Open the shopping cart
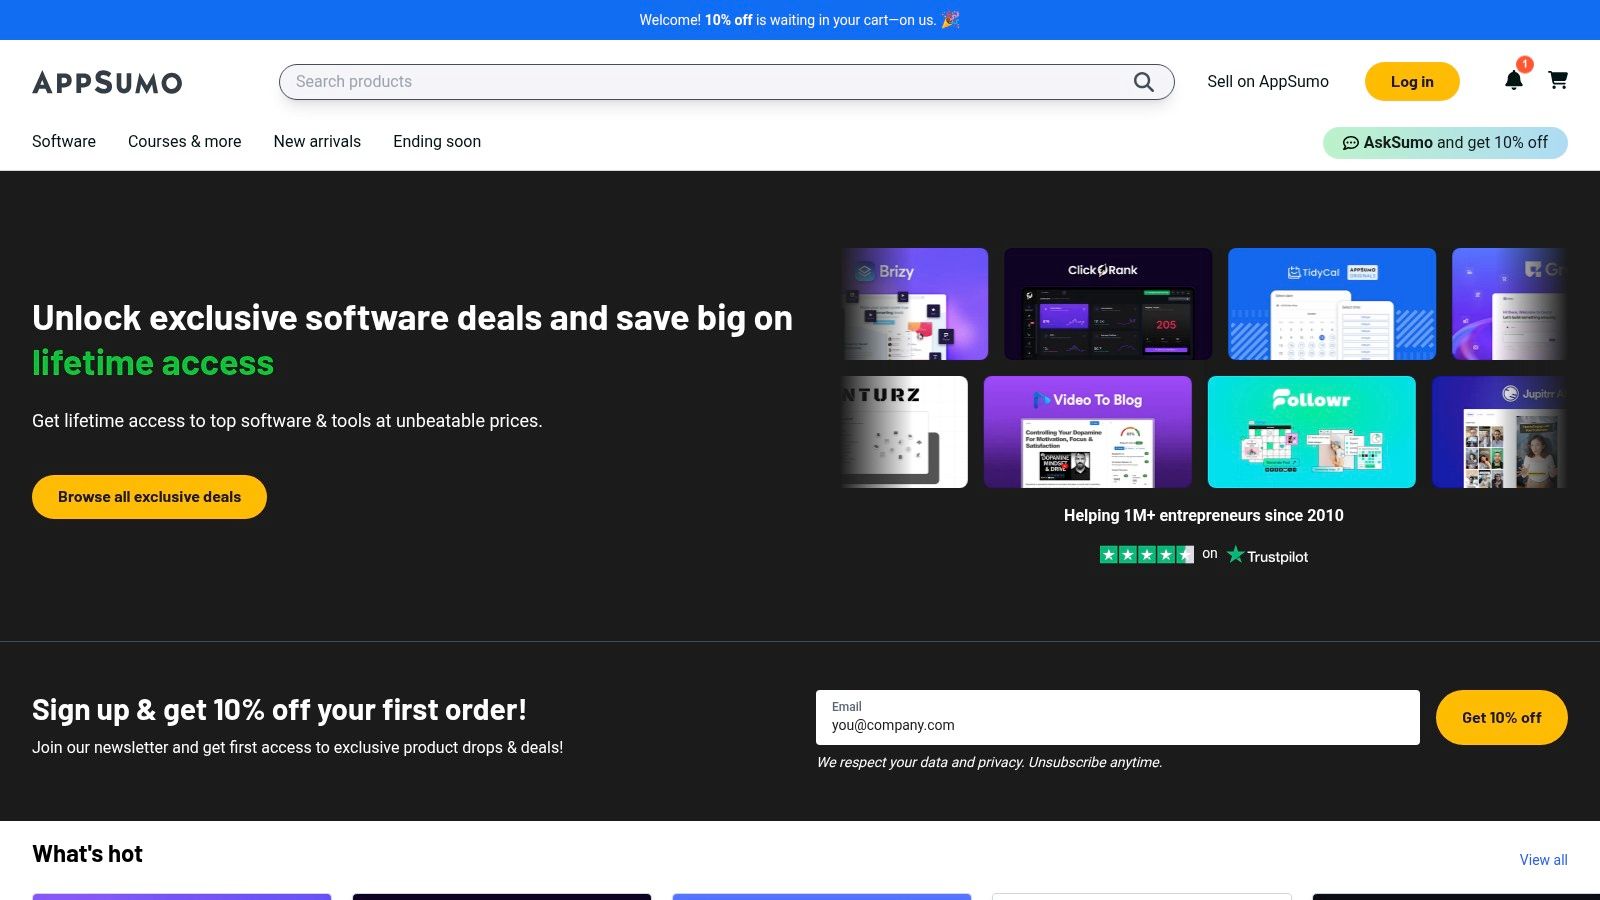This screenshot has width=1600, height=900. pos(1558,80)
